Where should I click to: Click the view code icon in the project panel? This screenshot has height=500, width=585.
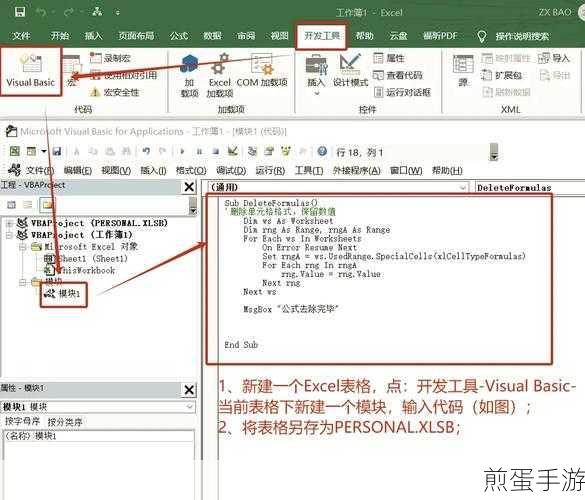[x=12, y=204]
